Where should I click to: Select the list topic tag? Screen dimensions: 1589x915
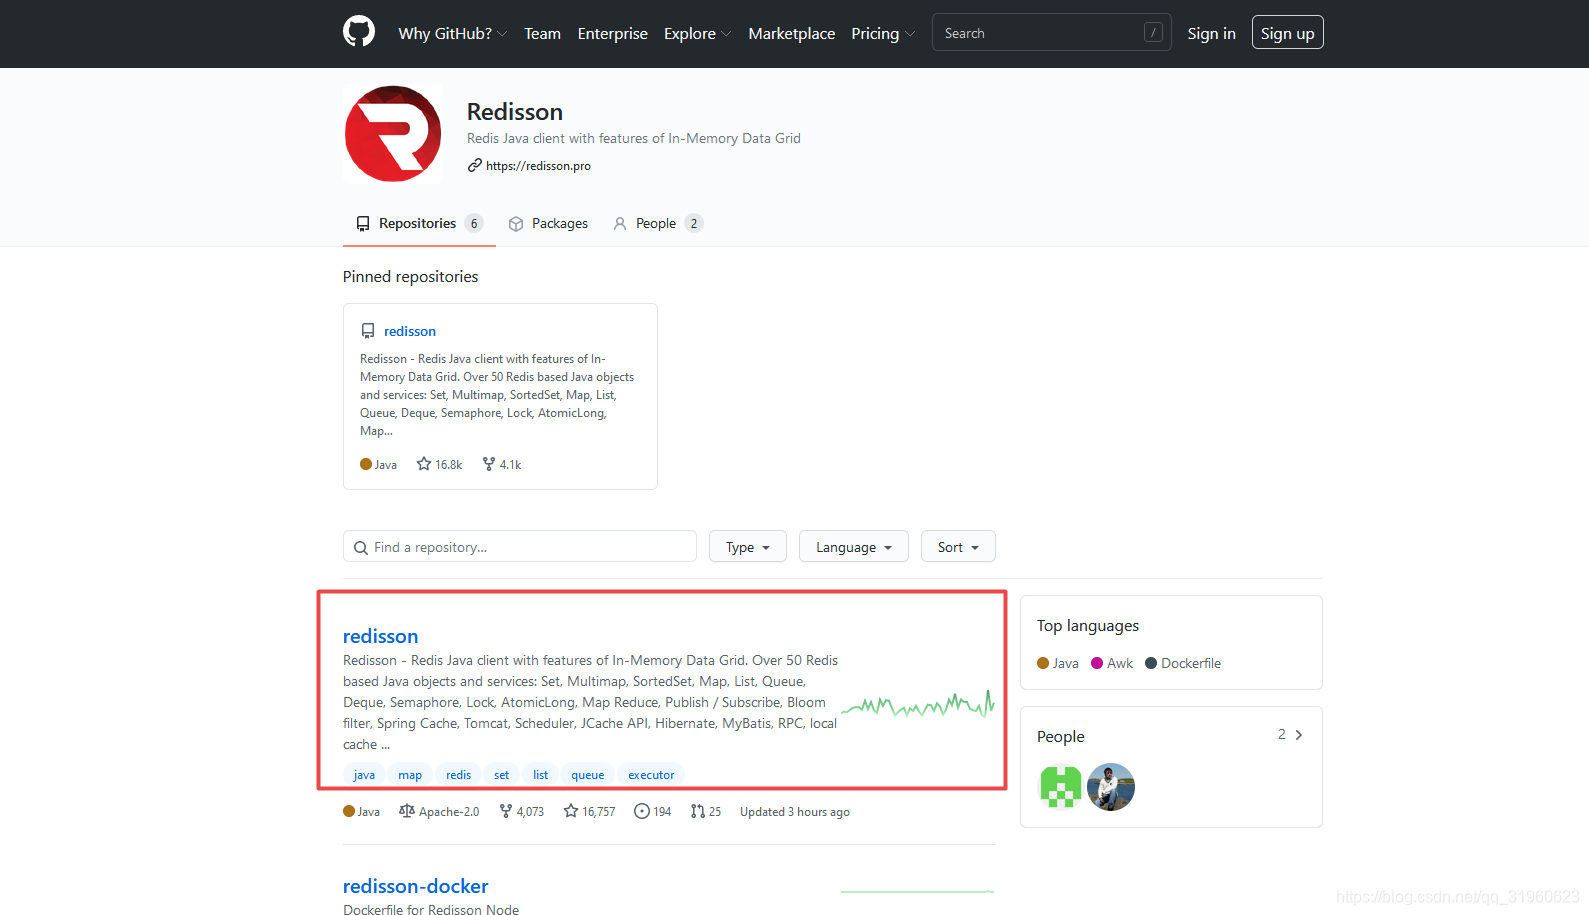(541, 775)
